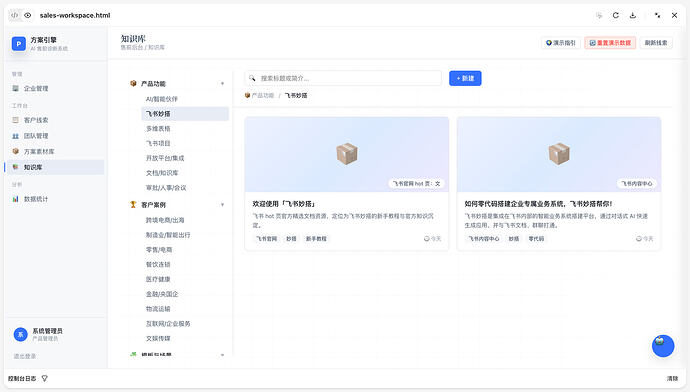Click the blue 新建 button

coord(465,78)
